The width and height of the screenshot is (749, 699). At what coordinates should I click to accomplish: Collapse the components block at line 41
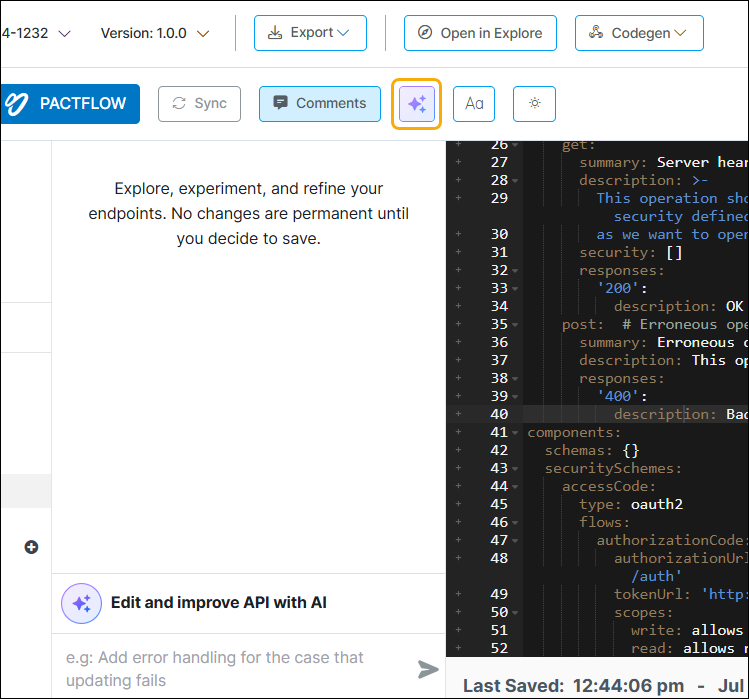tap(515, 433)
